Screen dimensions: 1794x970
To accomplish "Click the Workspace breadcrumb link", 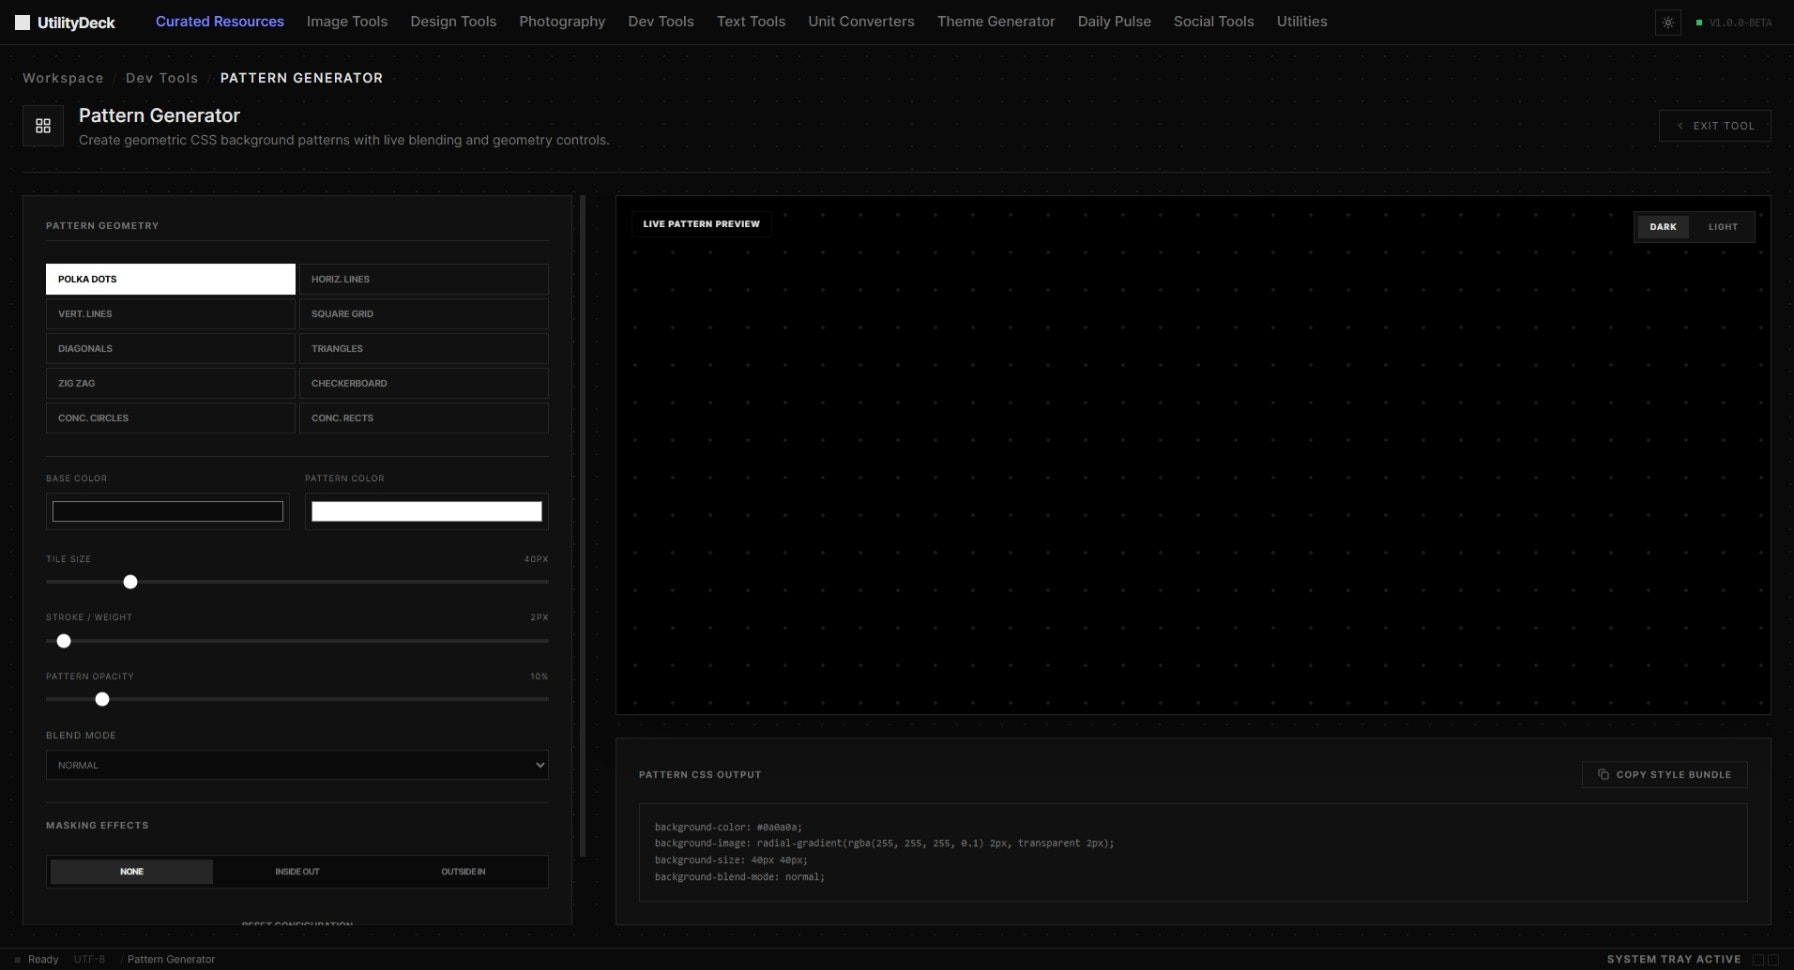I will pos(62,77).
